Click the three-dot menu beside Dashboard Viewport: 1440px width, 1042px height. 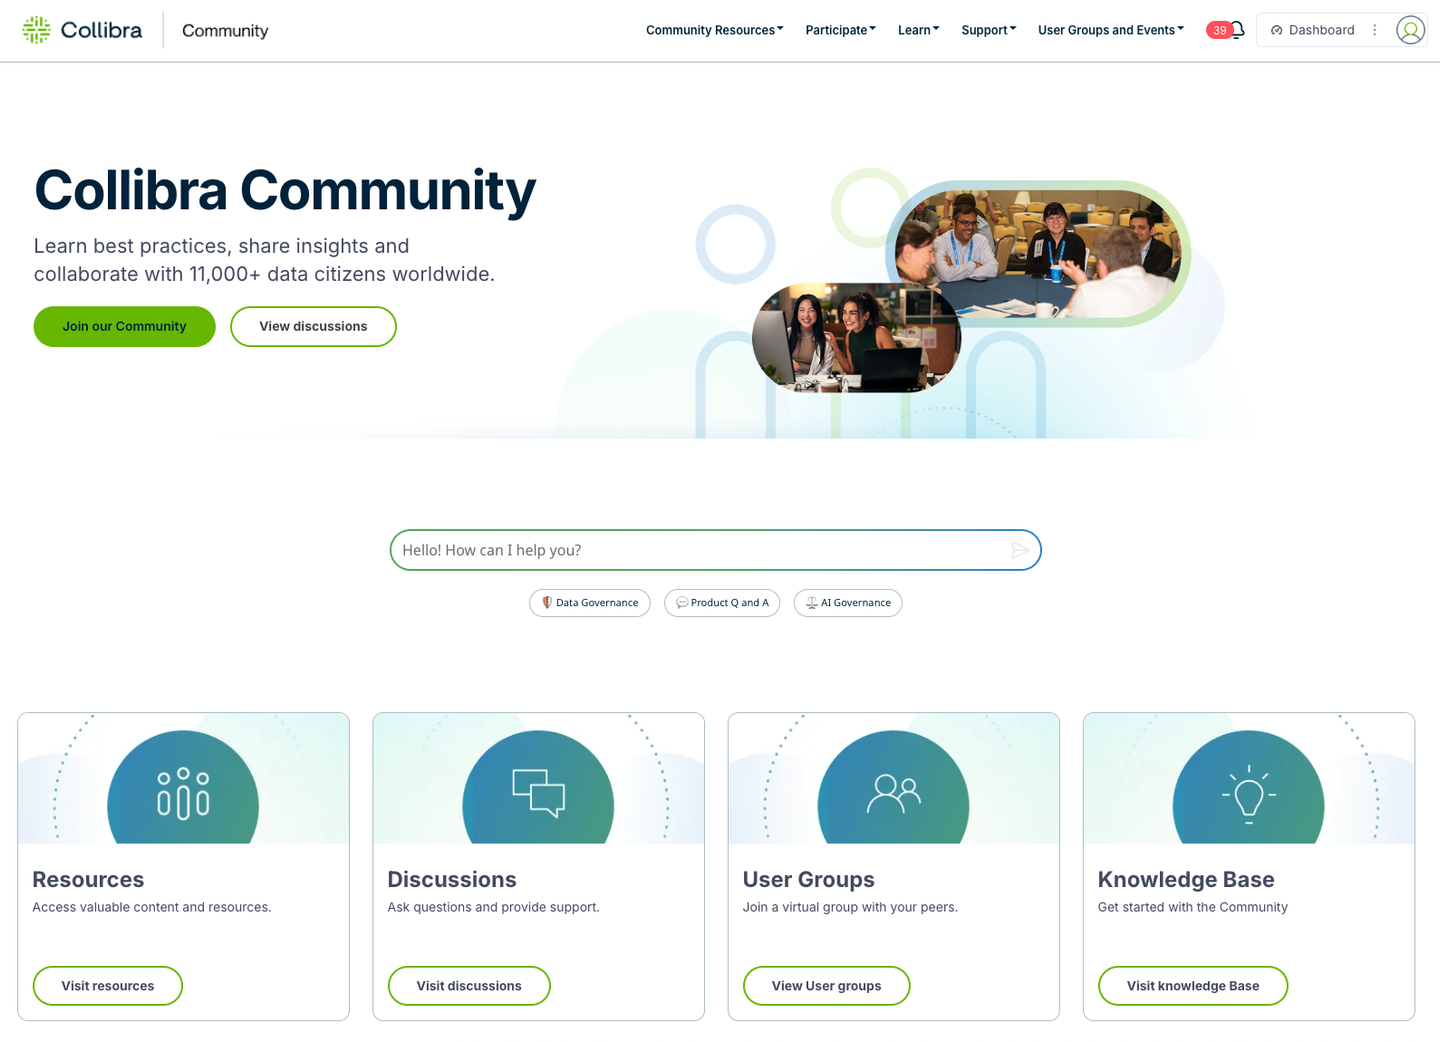1375,30
